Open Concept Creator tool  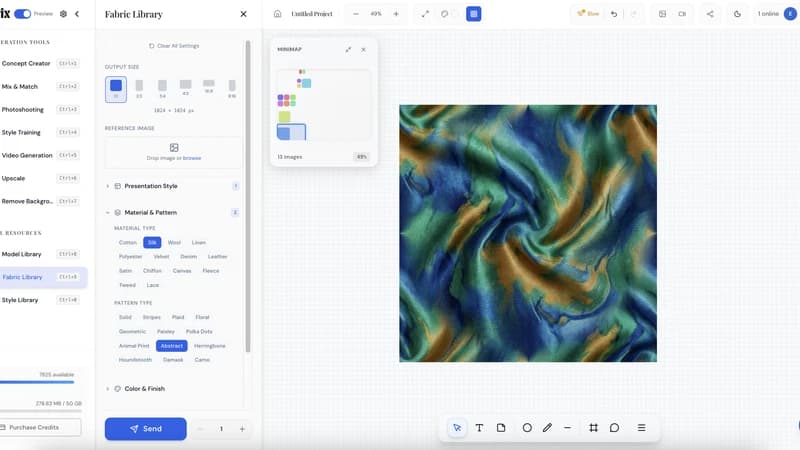coord(40,63)
